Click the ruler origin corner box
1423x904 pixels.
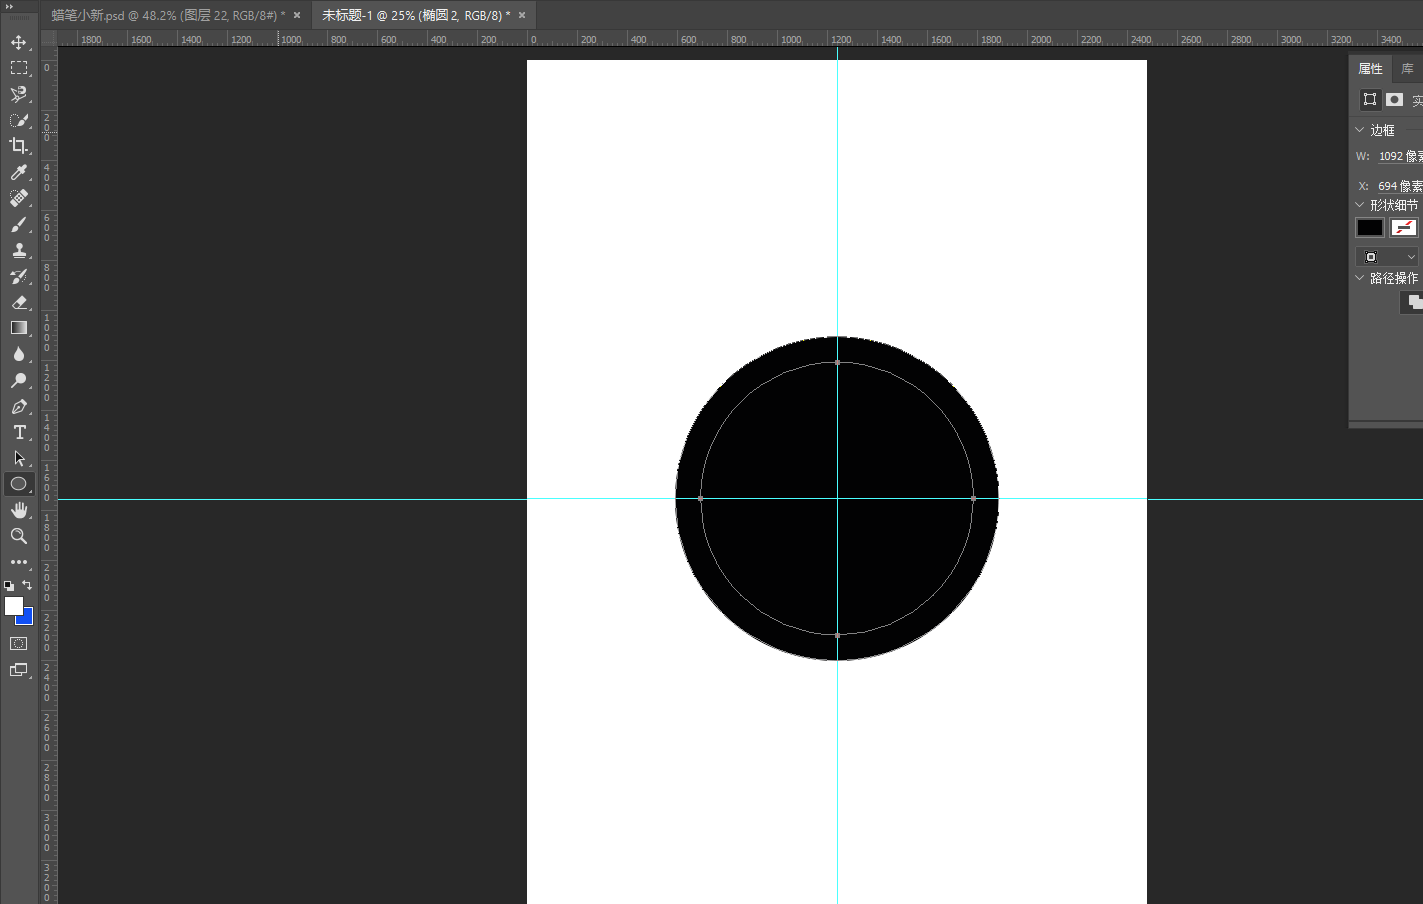[x=48, y=39]
